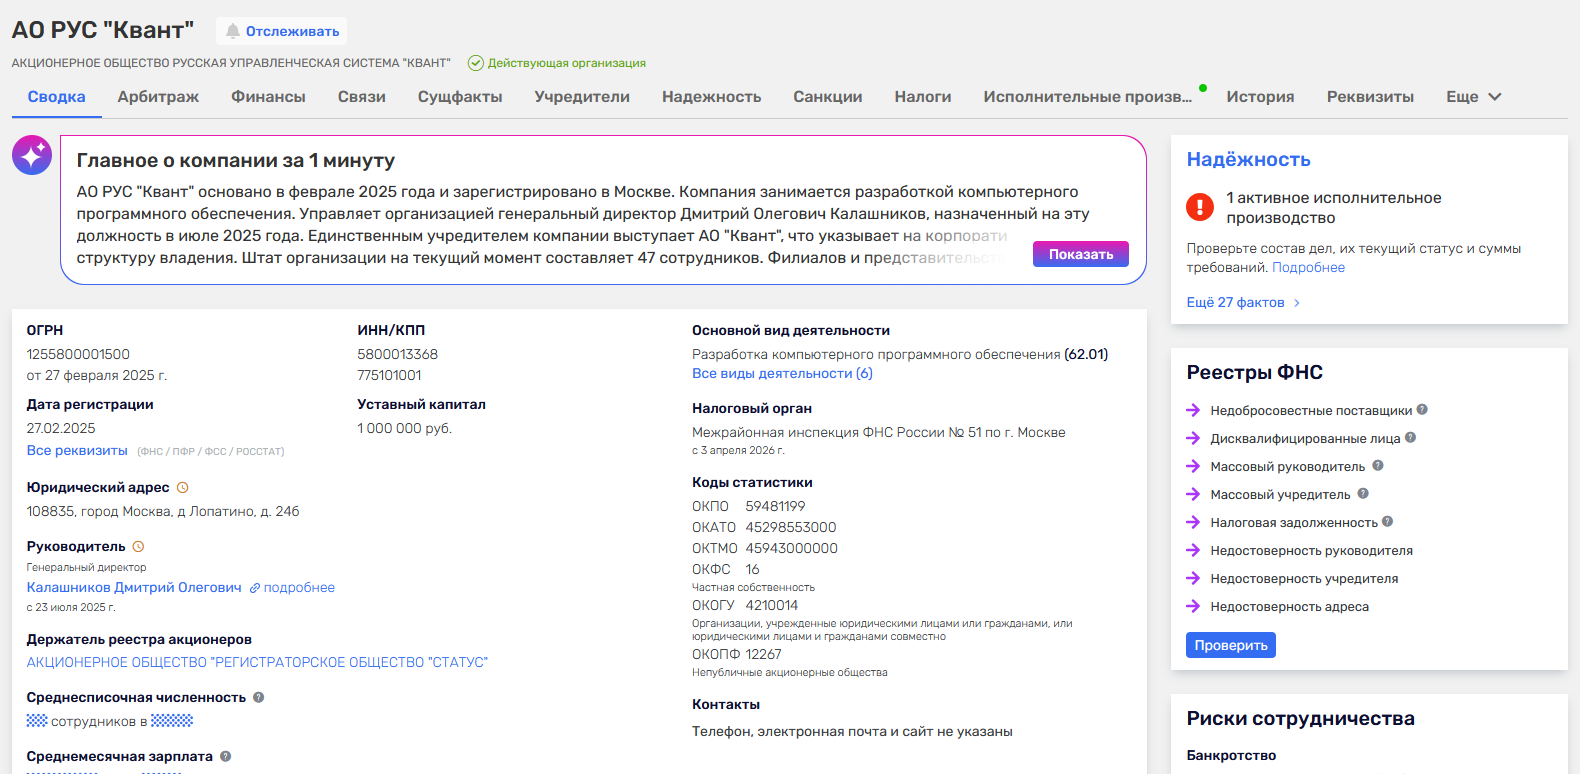Open the Все реквизиты link

pyautogui.click(x=77, y=451)
